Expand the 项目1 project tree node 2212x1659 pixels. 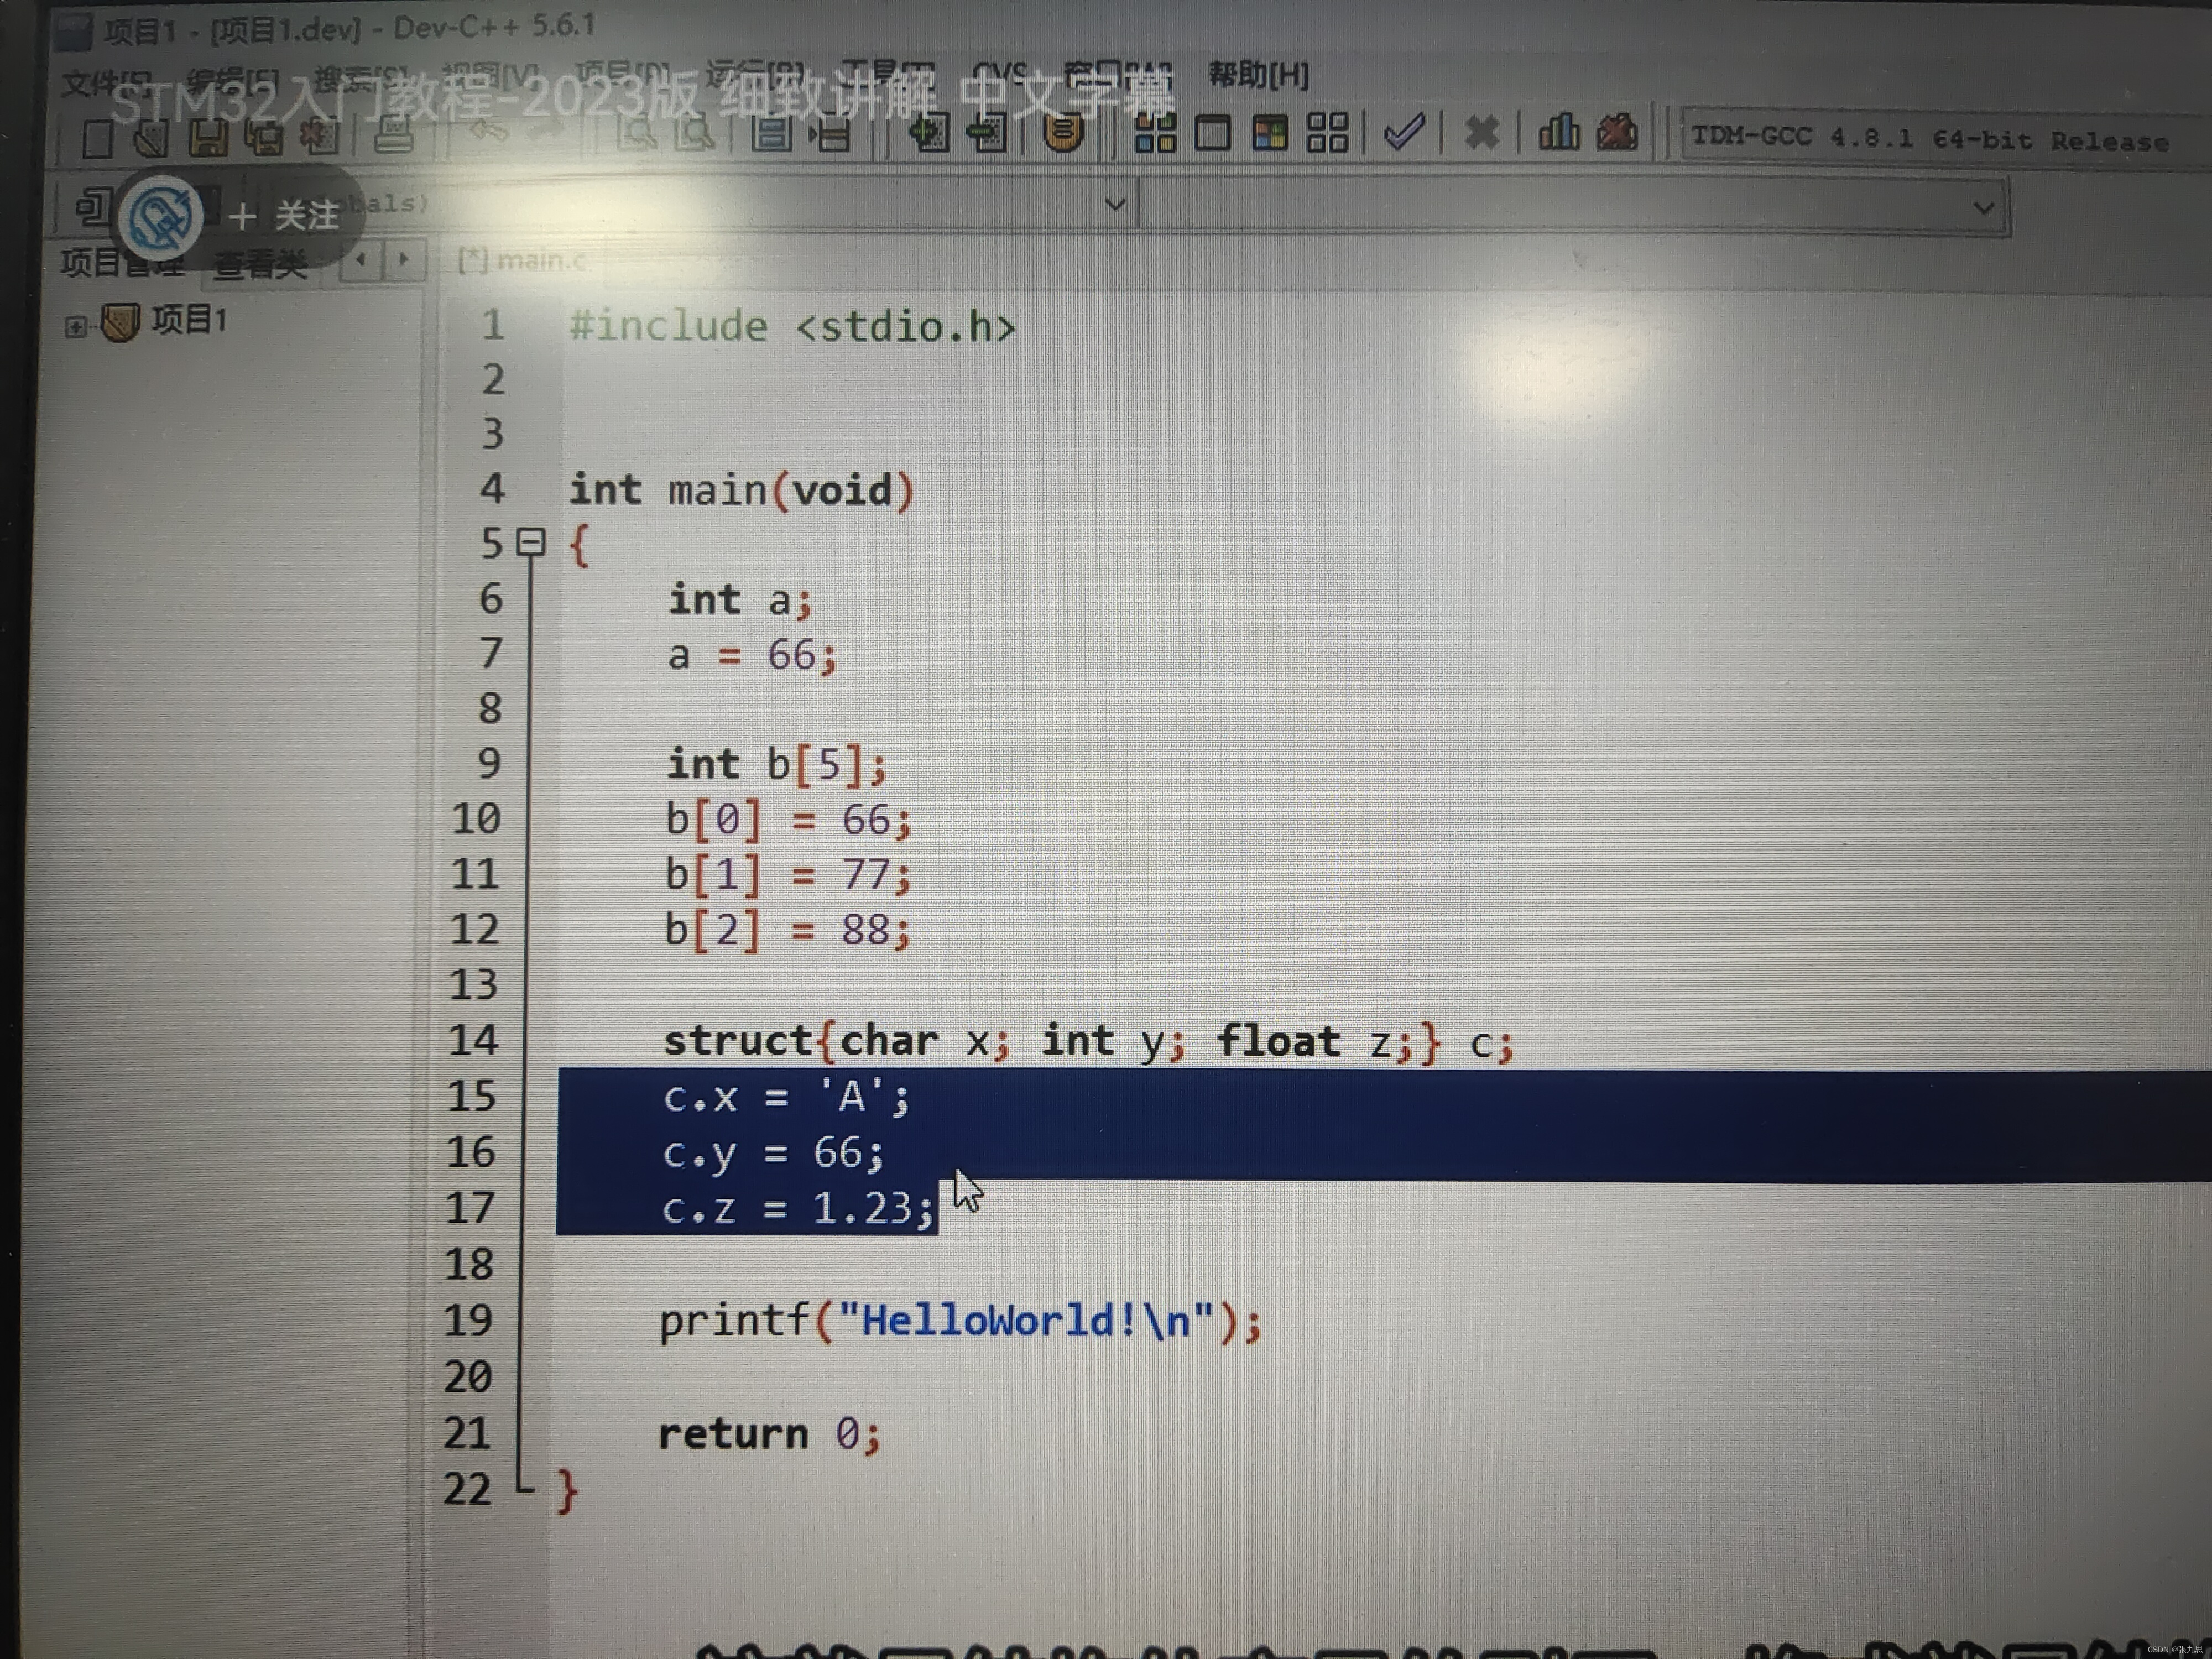75,326
